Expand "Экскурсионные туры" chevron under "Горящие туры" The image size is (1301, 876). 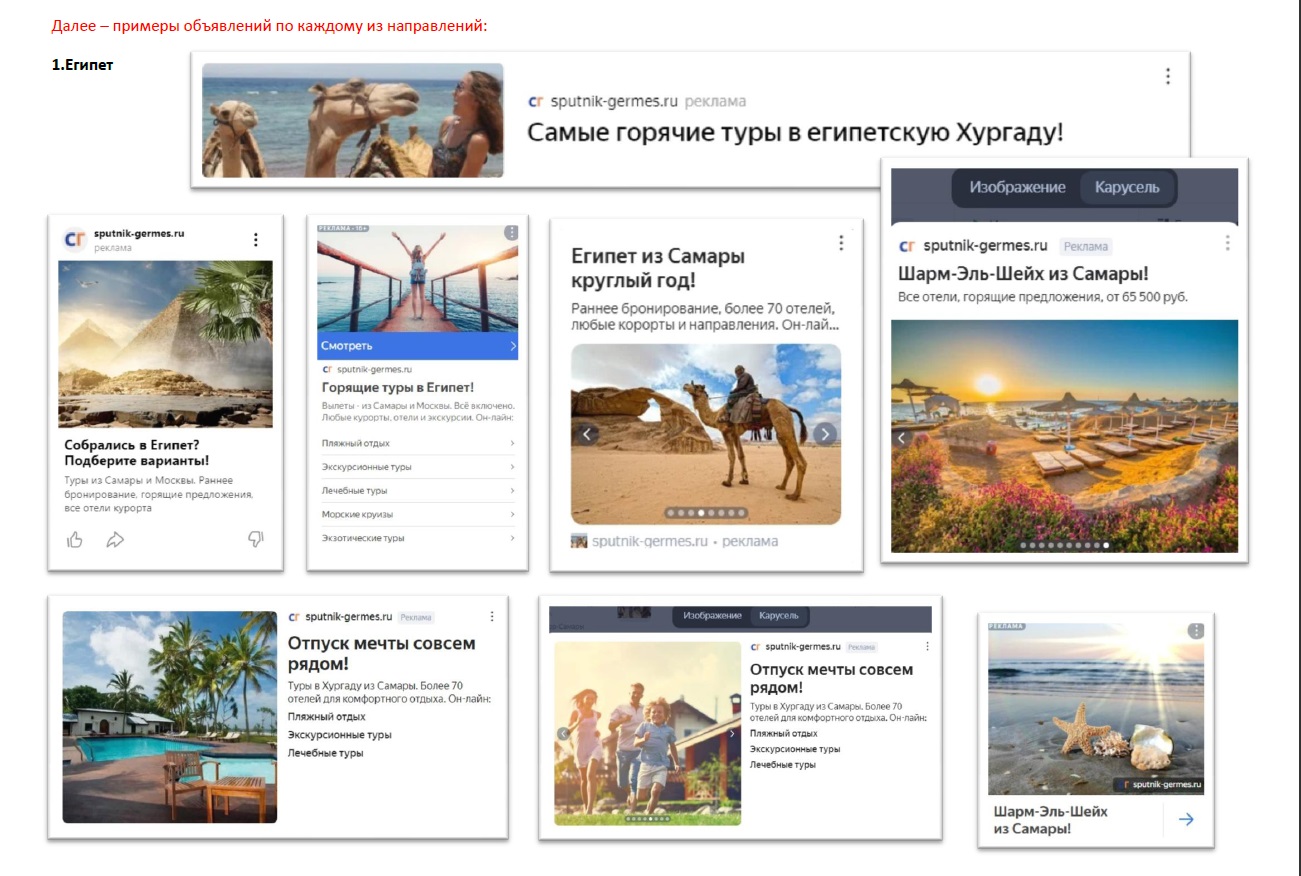tap(512, 467)
